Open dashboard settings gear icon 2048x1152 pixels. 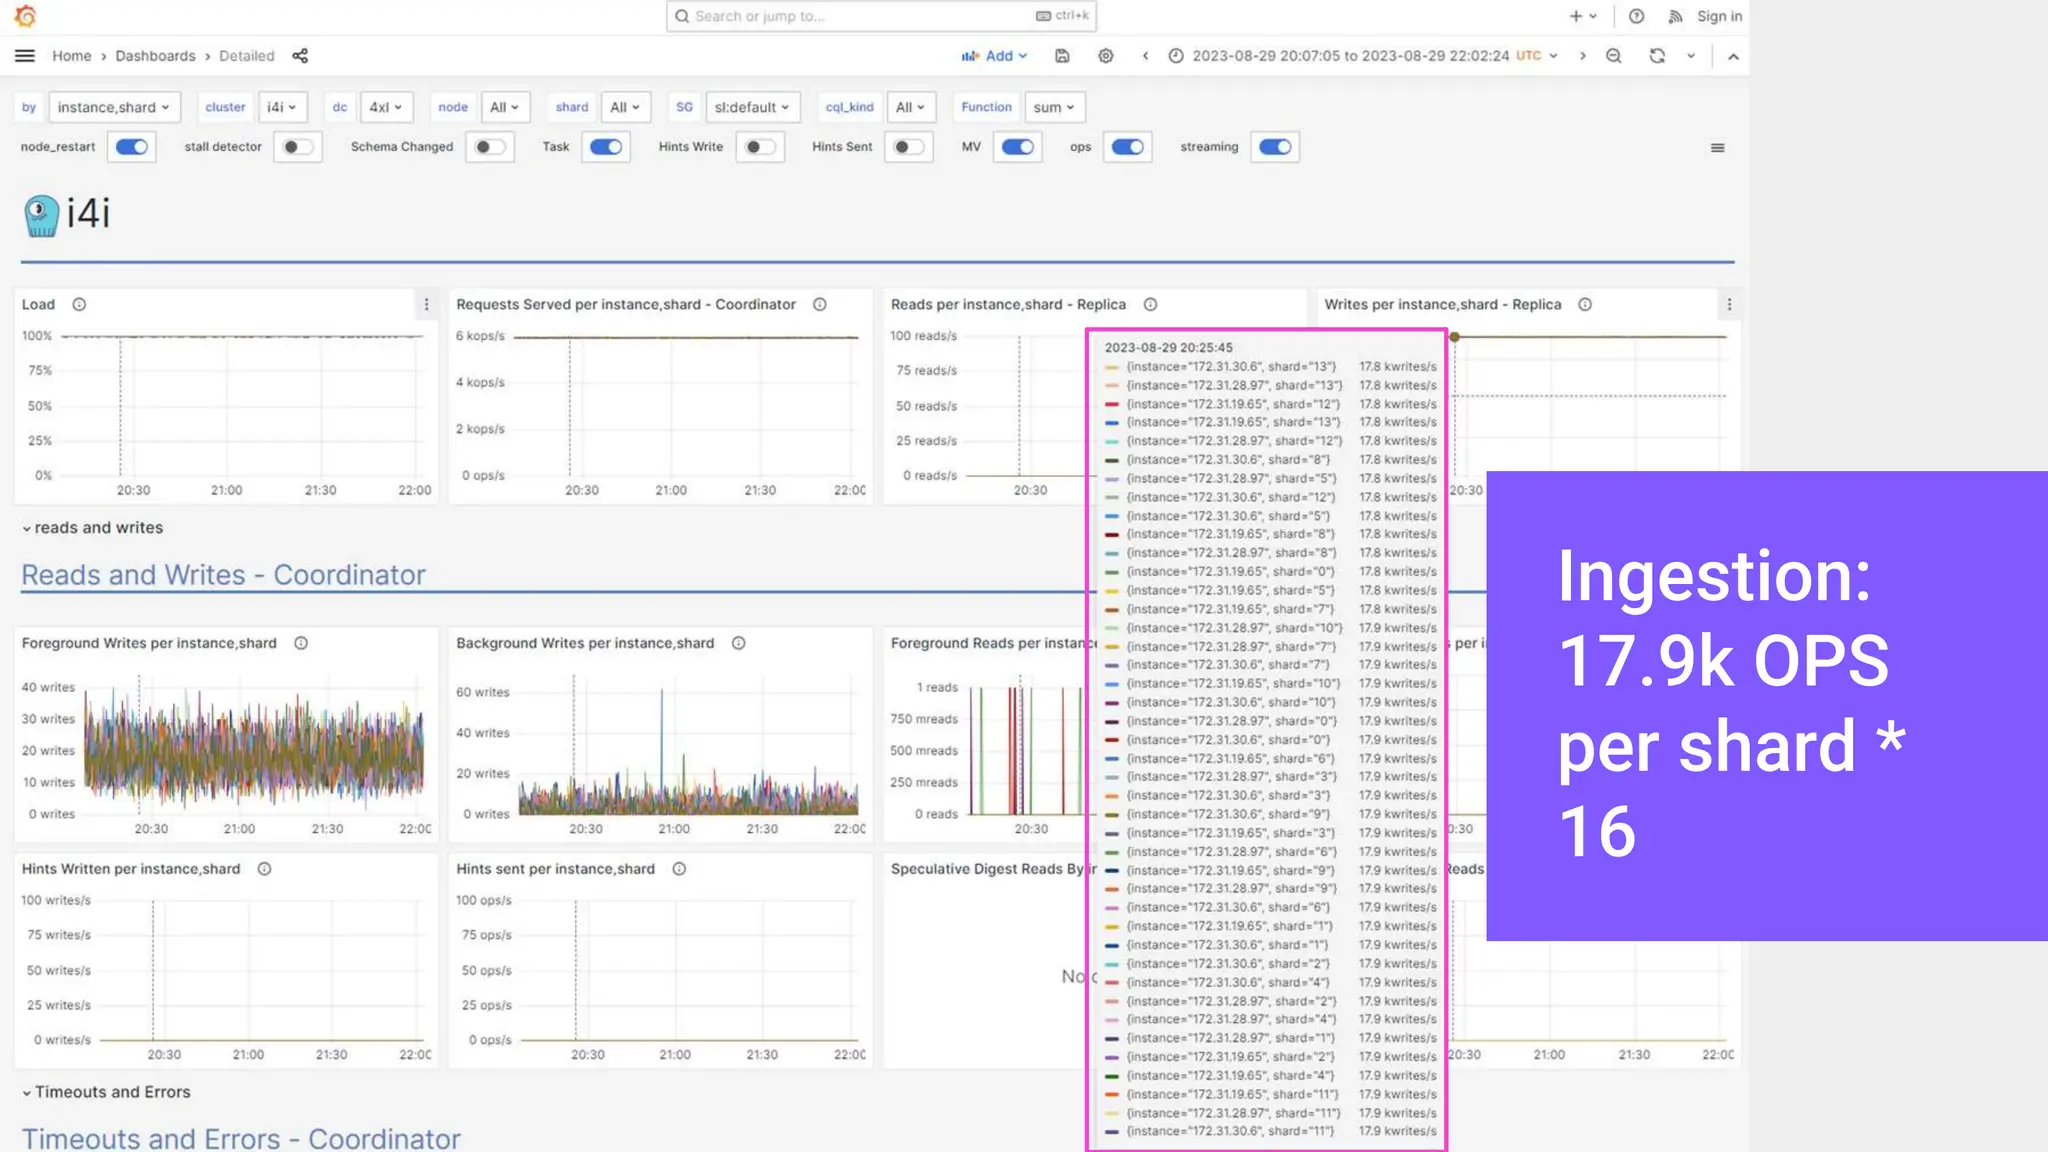coord(1105,56)
